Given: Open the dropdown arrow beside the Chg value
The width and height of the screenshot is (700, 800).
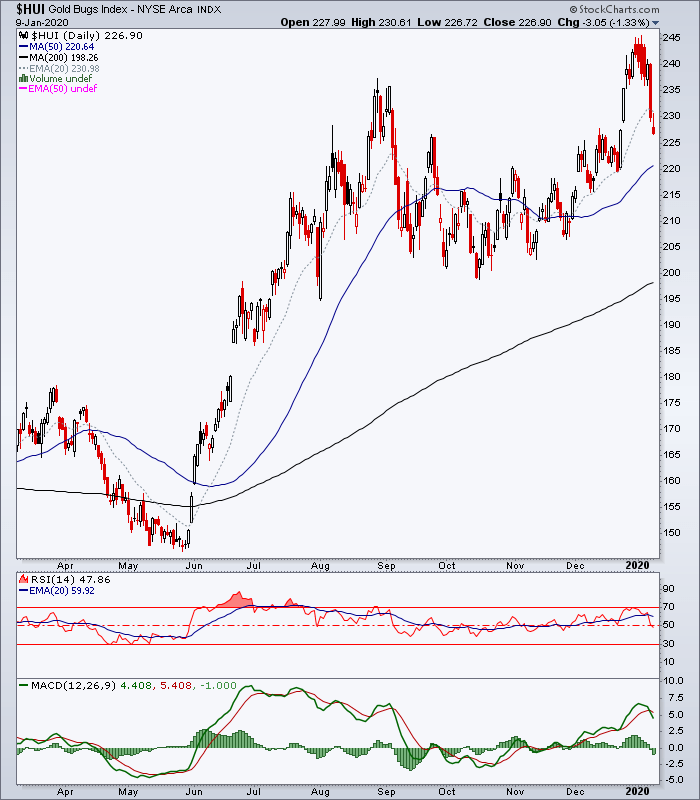Looking at the screenshot, I should (656, 23).
